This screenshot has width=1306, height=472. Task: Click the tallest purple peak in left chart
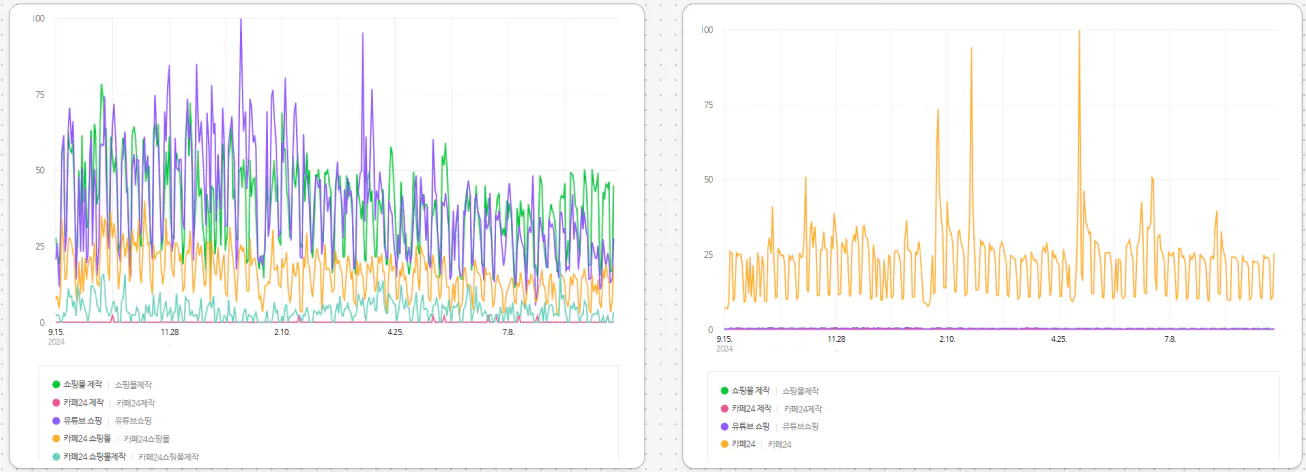(x=241, y=21)
